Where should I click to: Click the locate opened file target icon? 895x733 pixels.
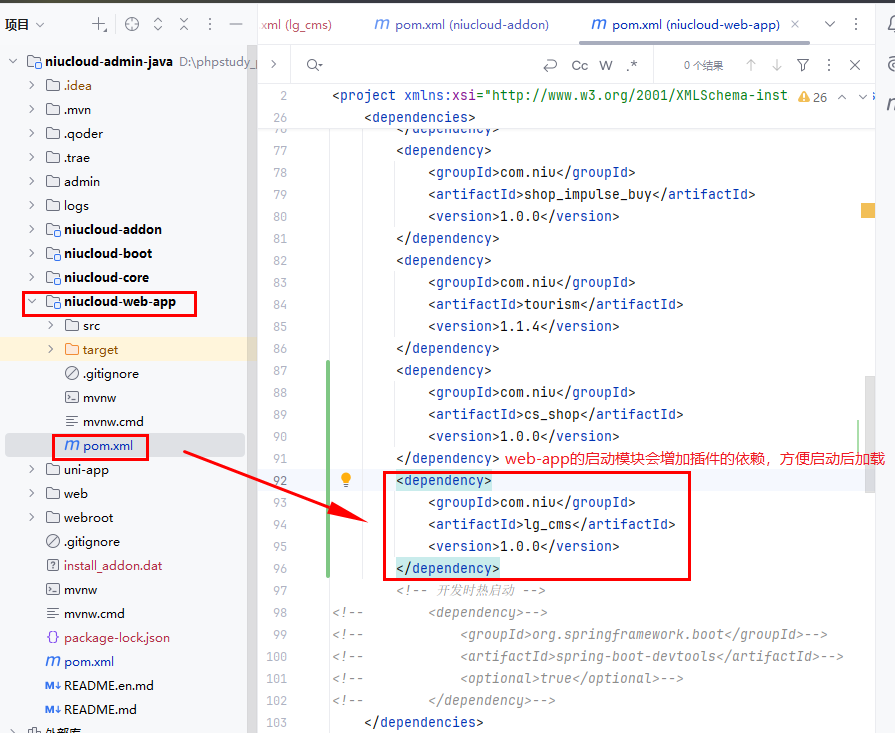click(x=132, y=24)
